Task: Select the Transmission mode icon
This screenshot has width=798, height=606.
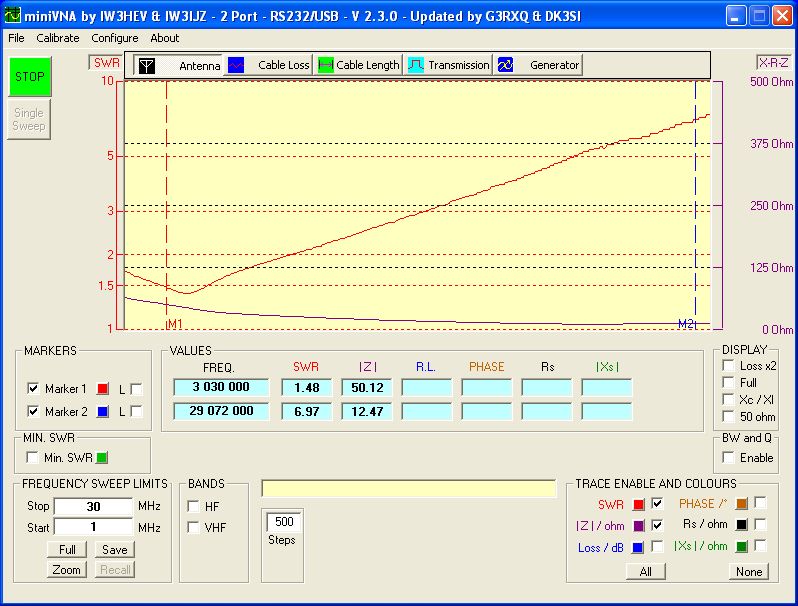Action: pos(415,65)
